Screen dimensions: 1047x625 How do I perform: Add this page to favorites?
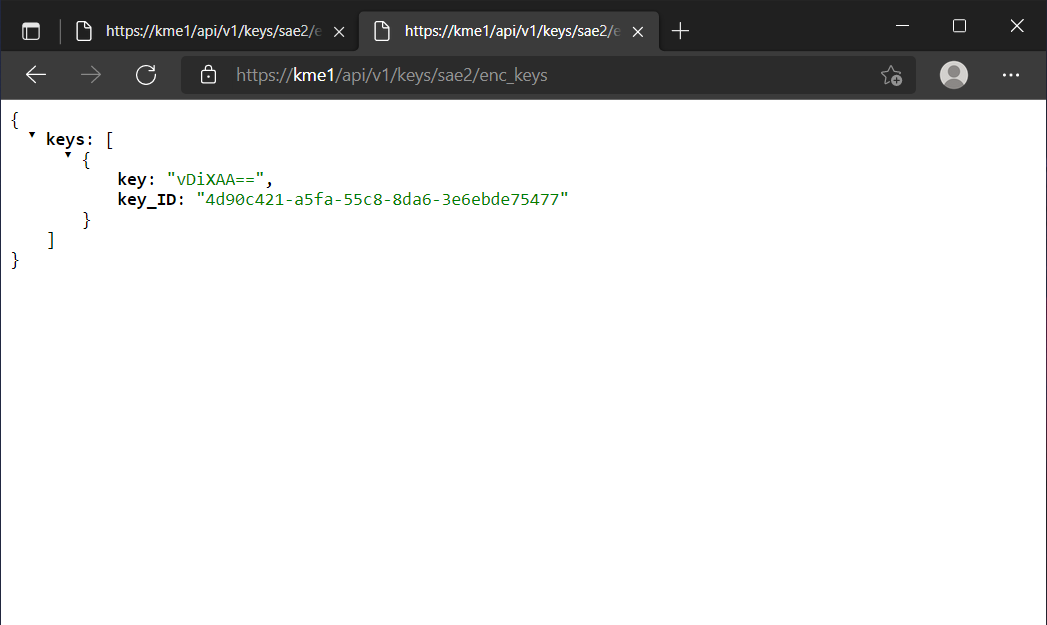tap(891, 75)
